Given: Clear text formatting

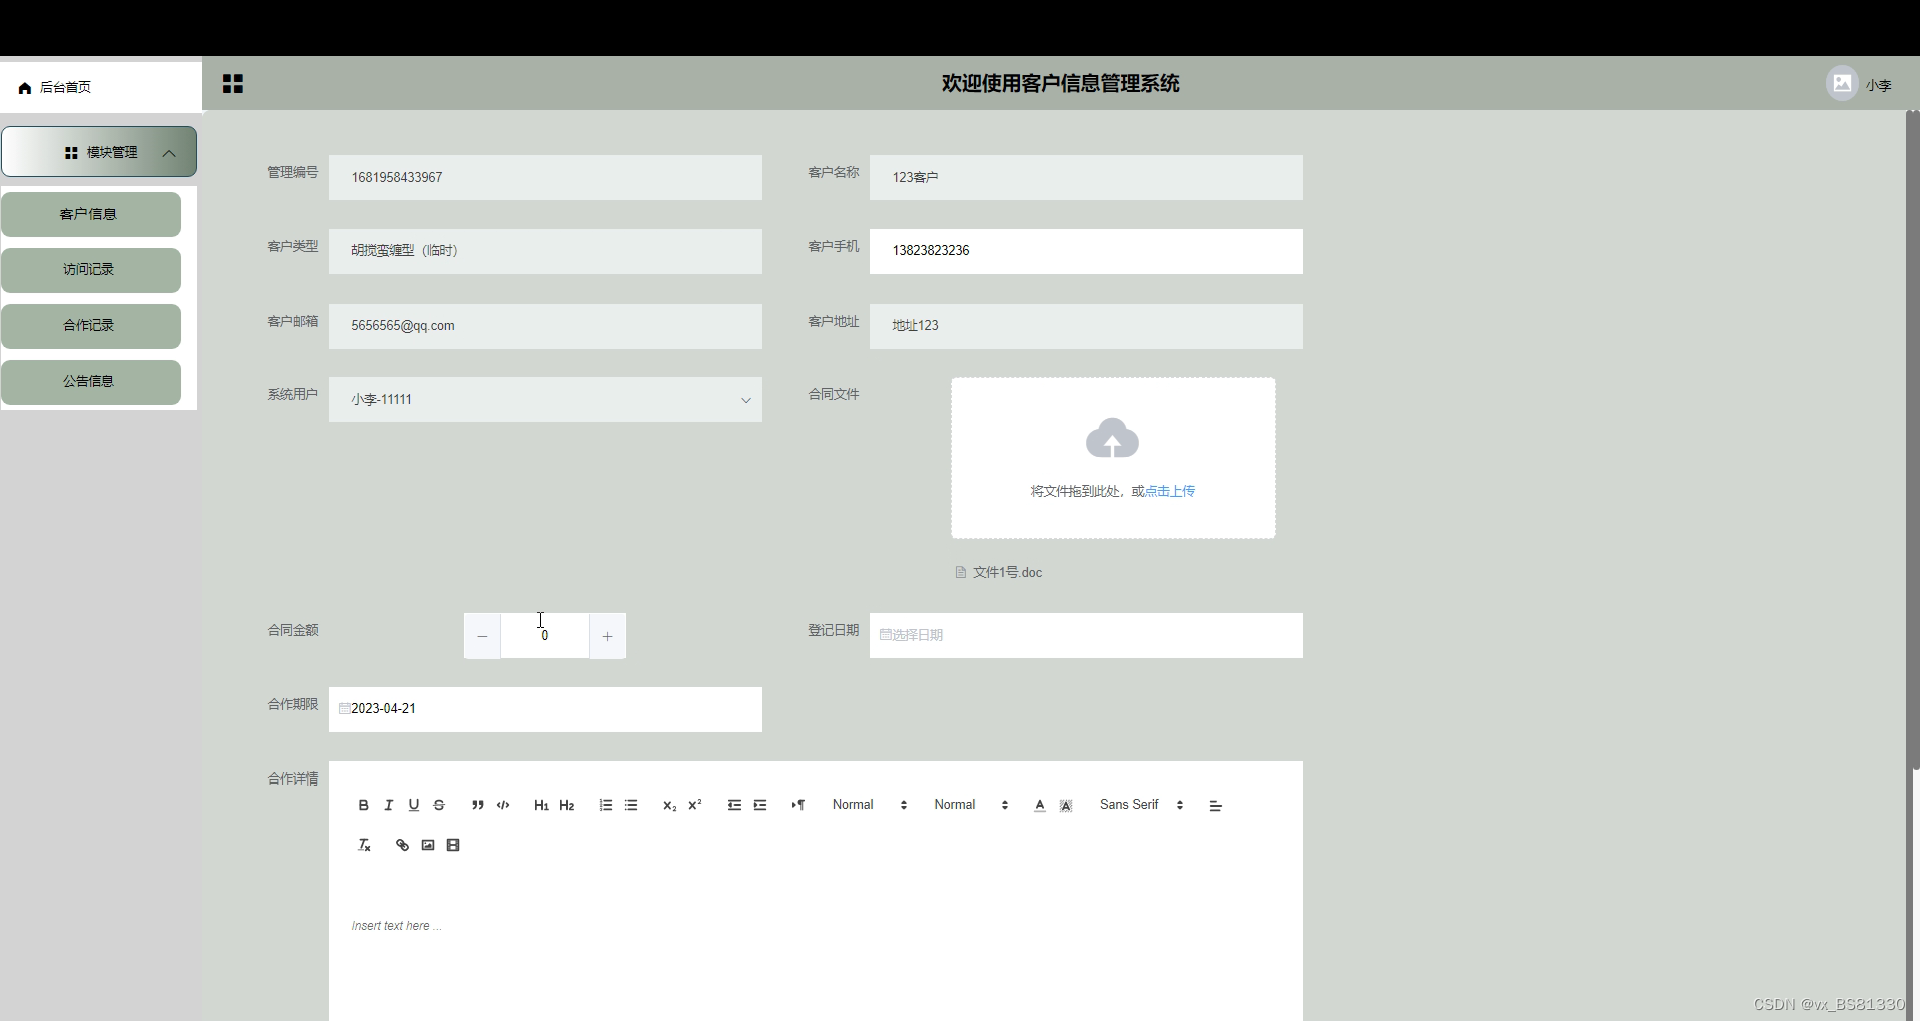Looking at the screenshot, I should (365, 845).
